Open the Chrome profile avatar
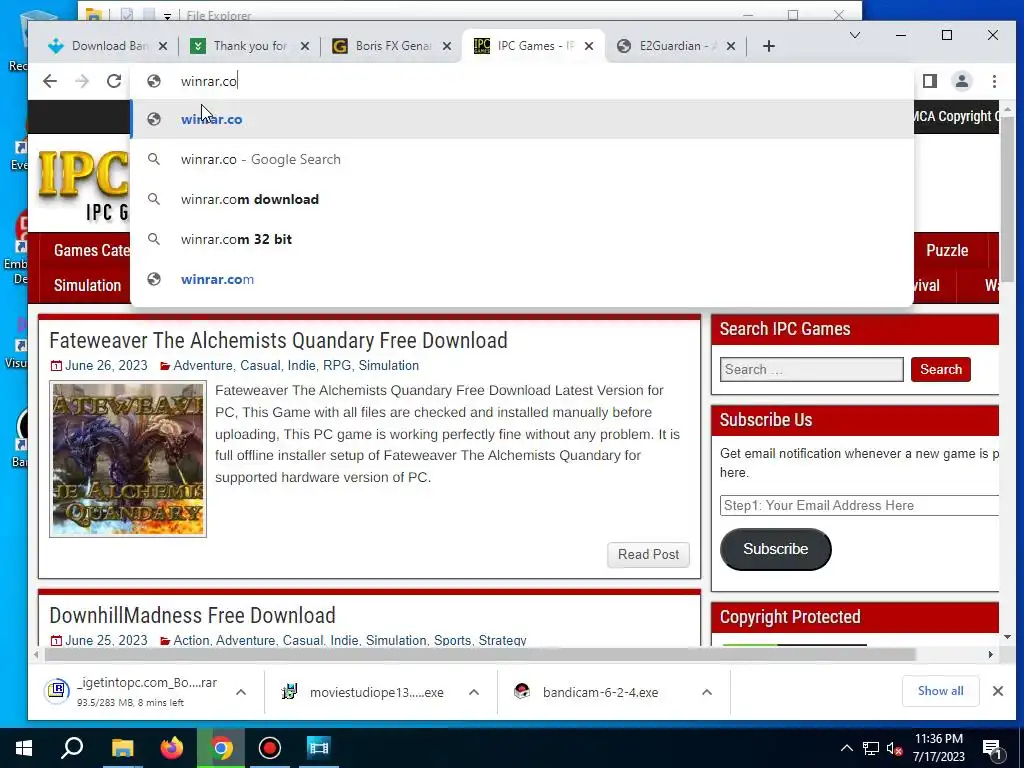The width and height of the screenshot is (1024, 768). (x=961, y=81)
